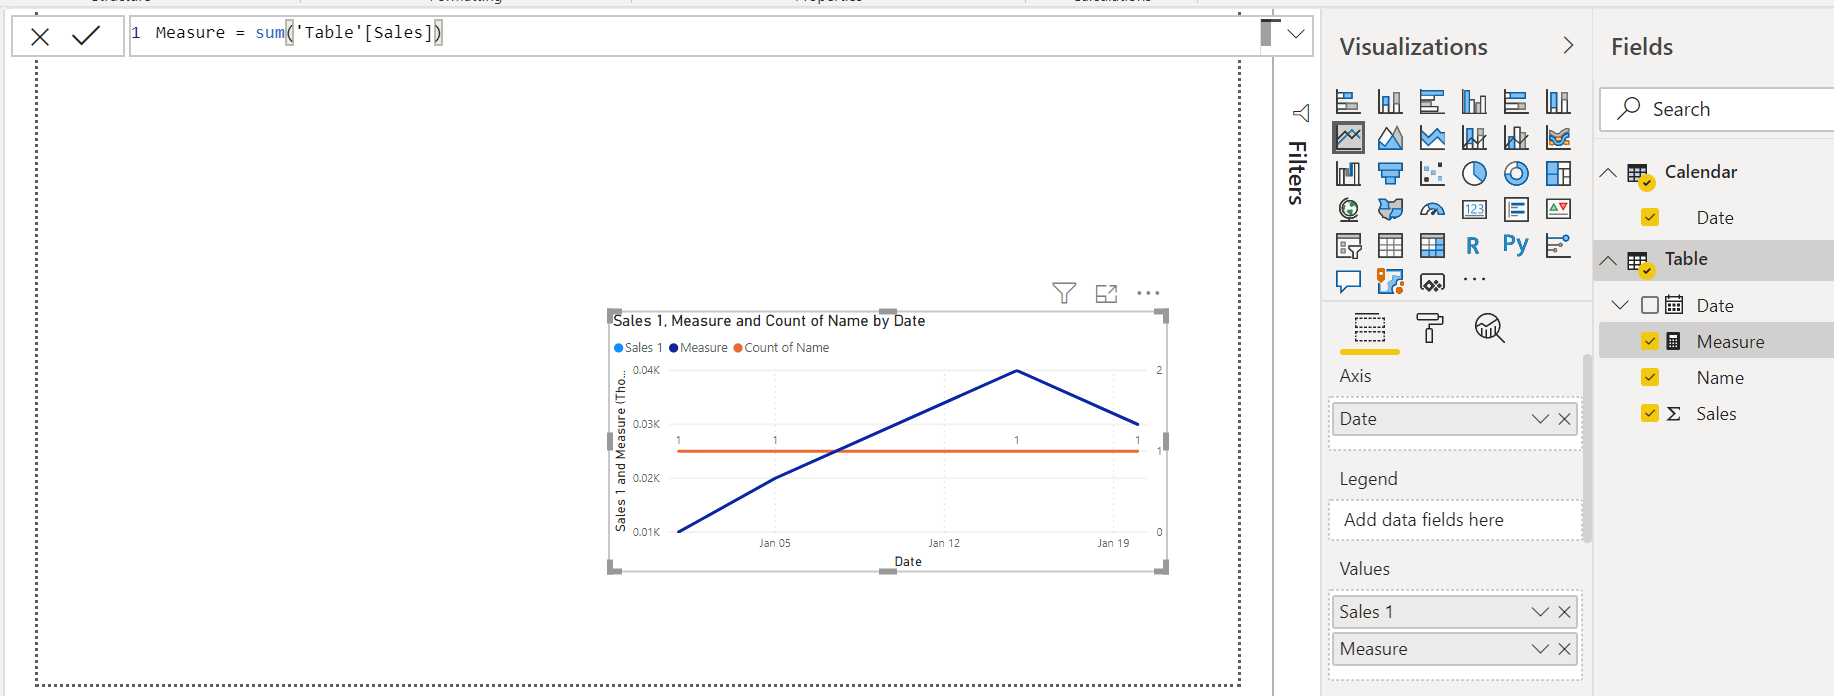
Task: Uncheck the Name field checkbox
Action: click(x=1650, y=377)
